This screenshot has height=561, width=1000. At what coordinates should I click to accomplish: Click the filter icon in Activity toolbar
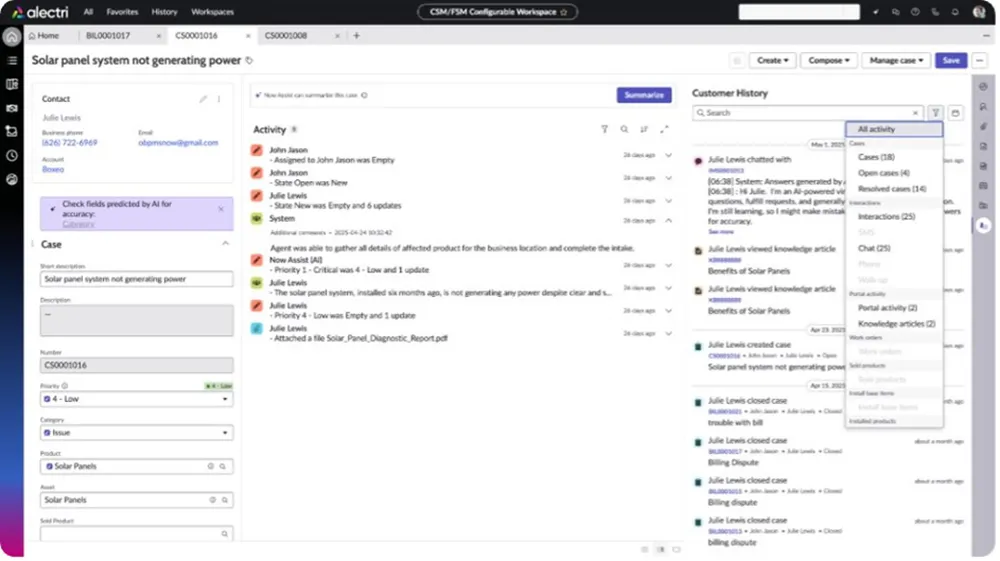click(x=604, y=129)
